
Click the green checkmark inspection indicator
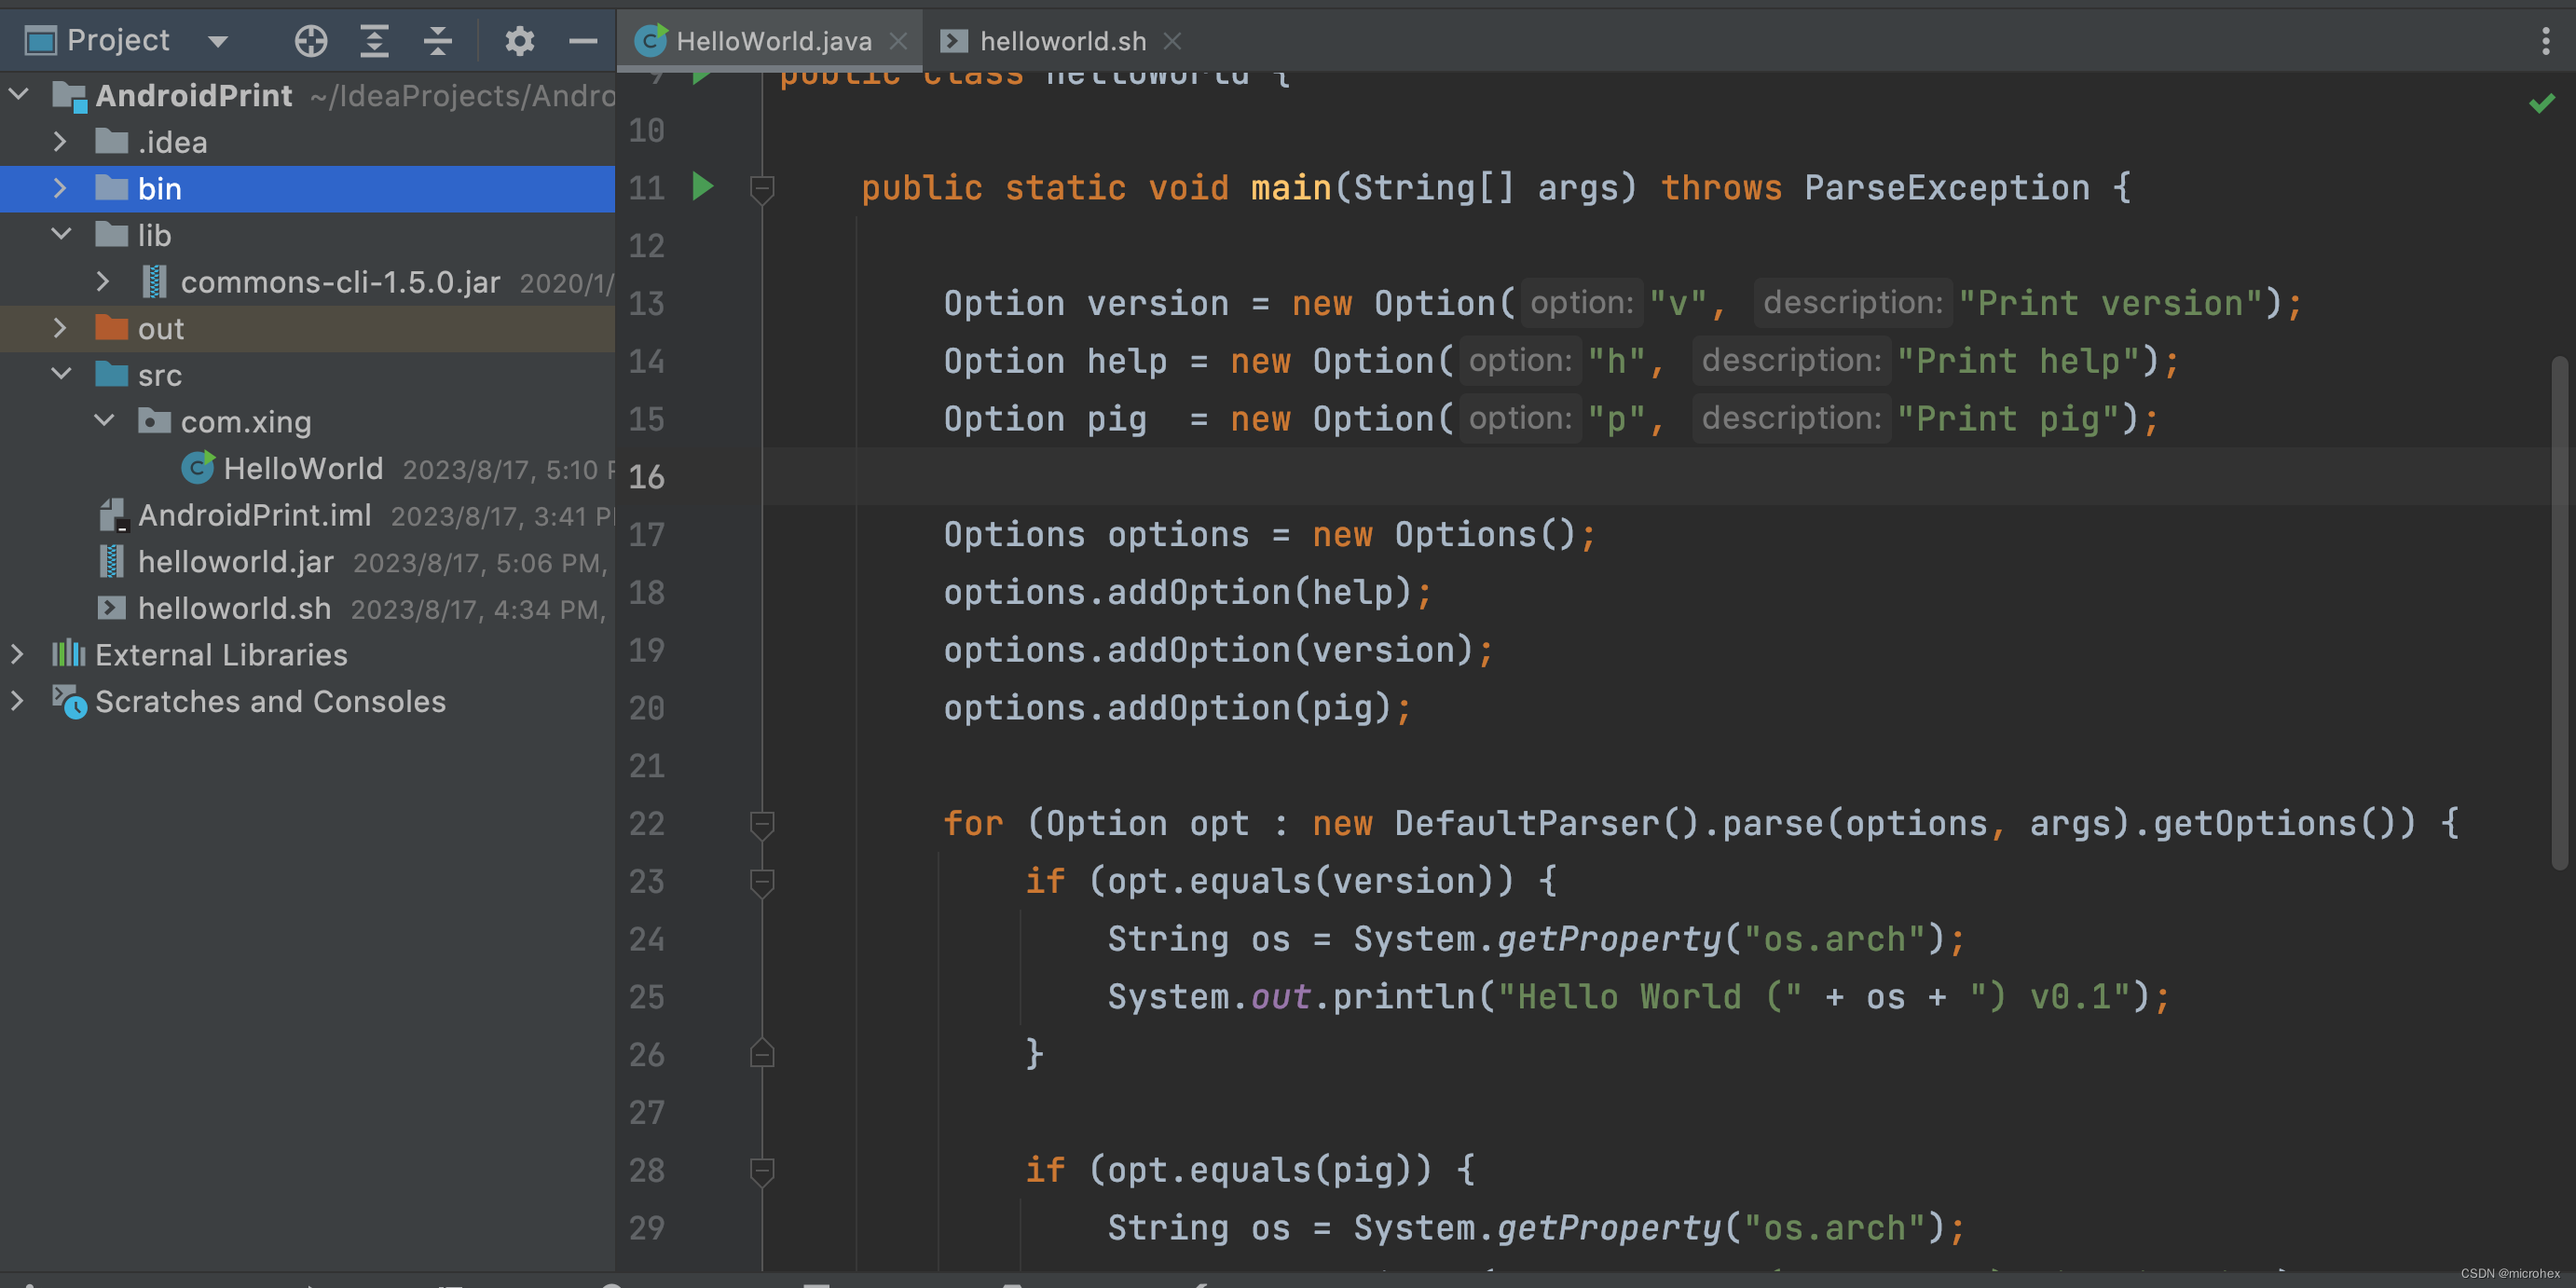click(x=2542, y=102)
